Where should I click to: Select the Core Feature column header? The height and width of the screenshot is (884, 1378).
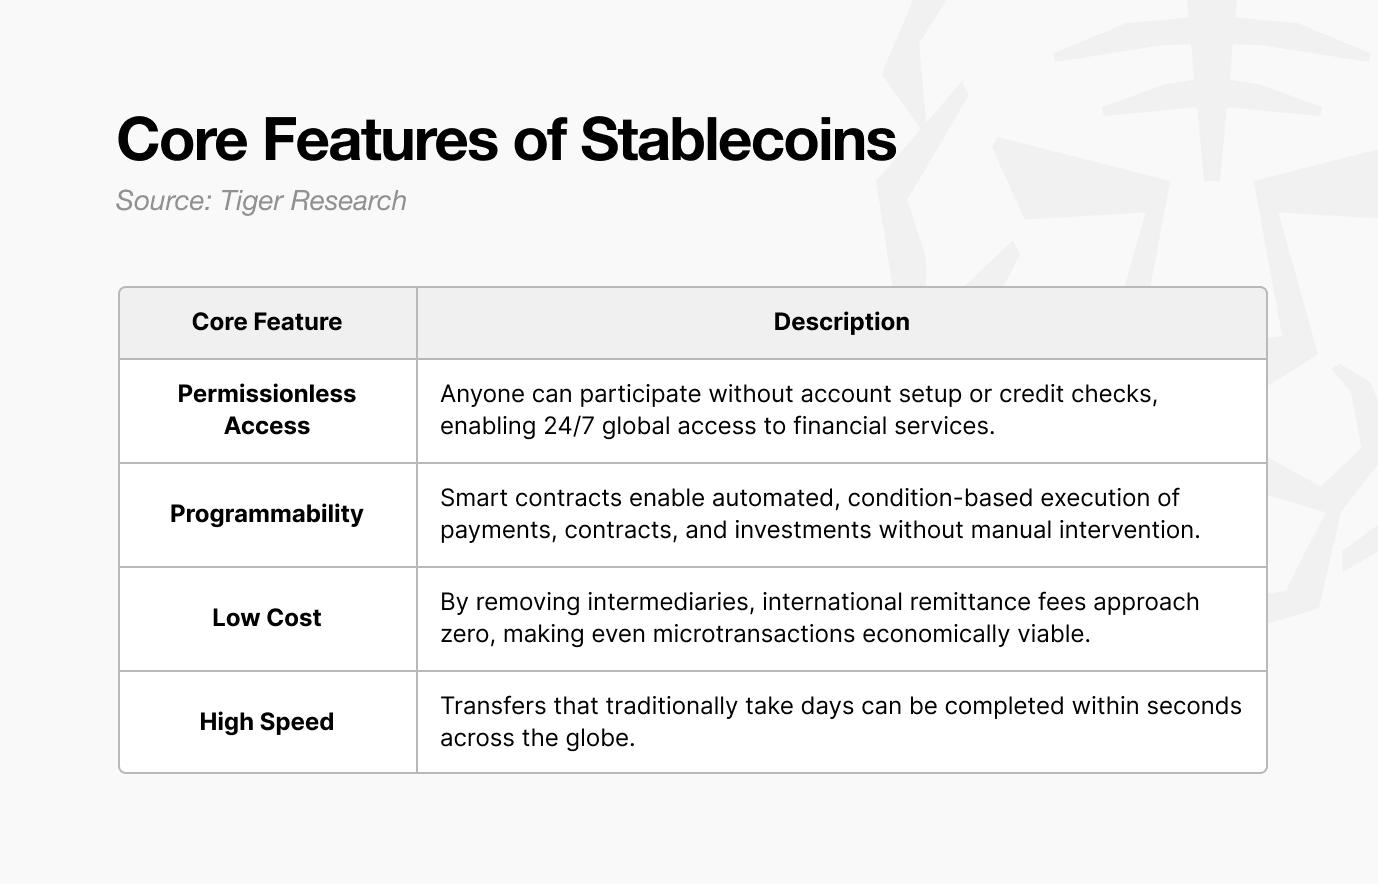click(267, 322)
